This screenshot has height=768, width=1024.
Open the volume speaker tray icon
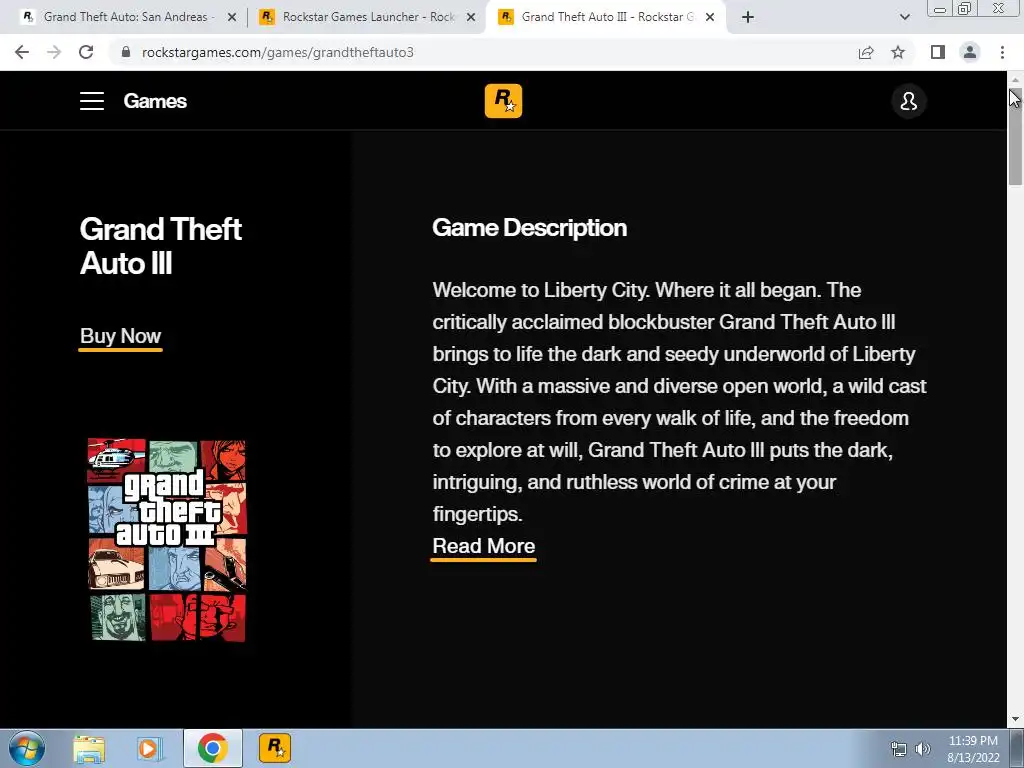coord(922,749)
